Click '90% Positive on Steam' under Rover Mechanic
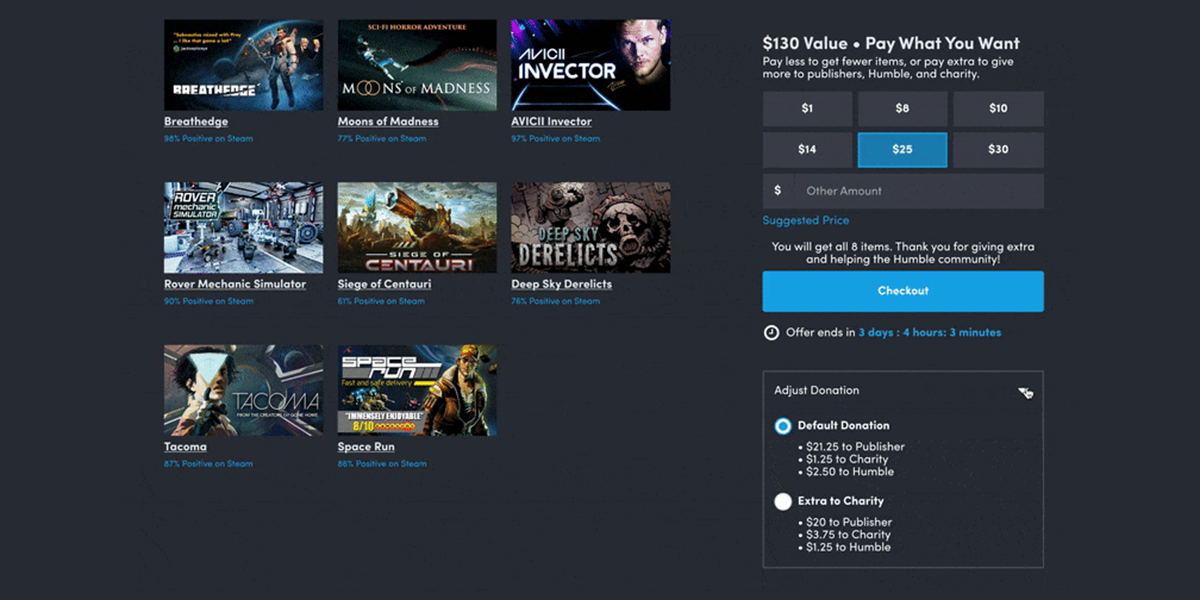The image size is (1200, 600). coord(209,301)
